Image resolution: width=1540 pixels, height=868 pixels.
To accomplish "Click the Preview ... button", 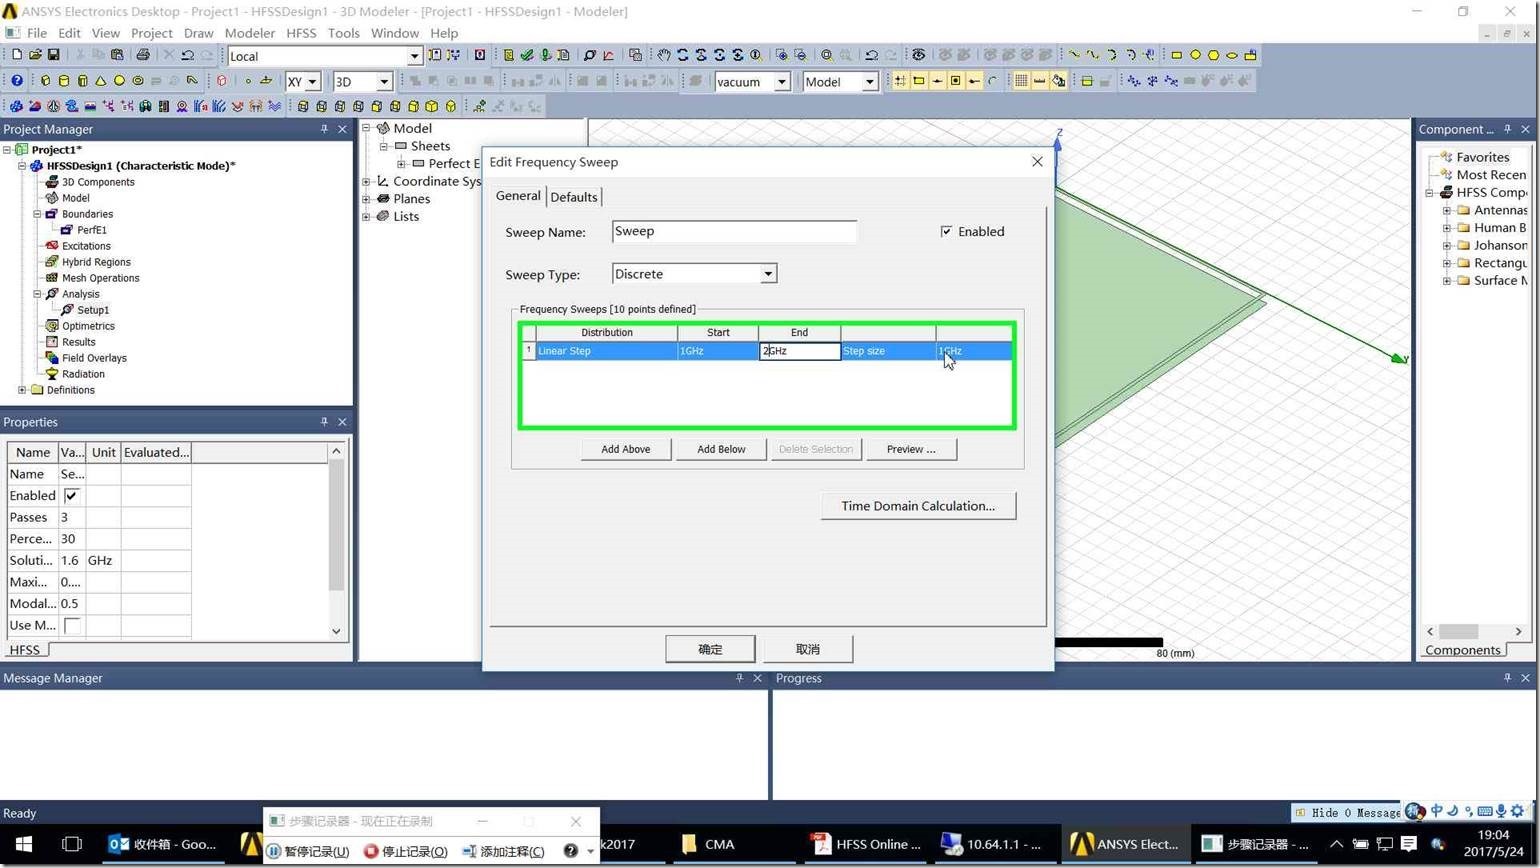I will (x=911, y=449).
